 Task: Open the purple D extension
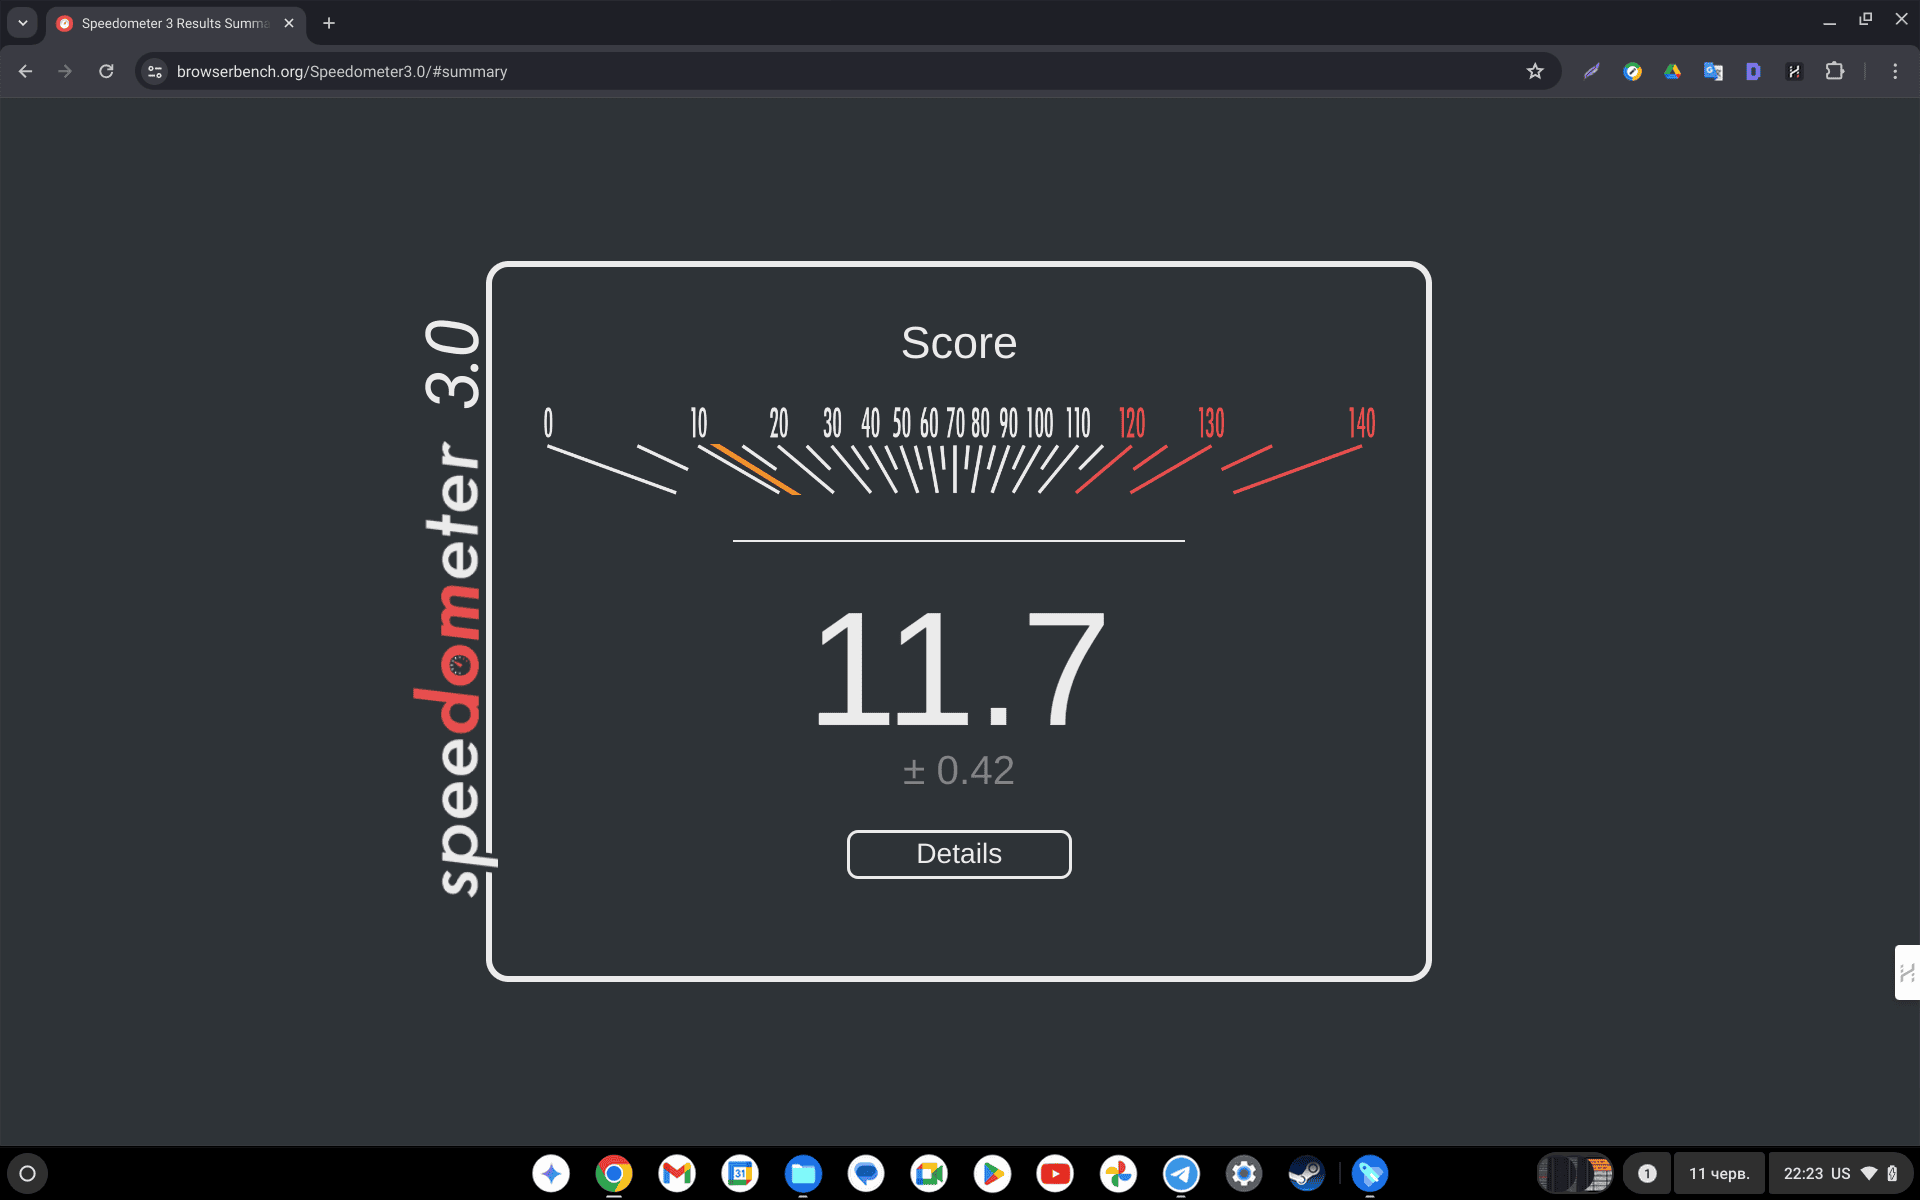1753,71
